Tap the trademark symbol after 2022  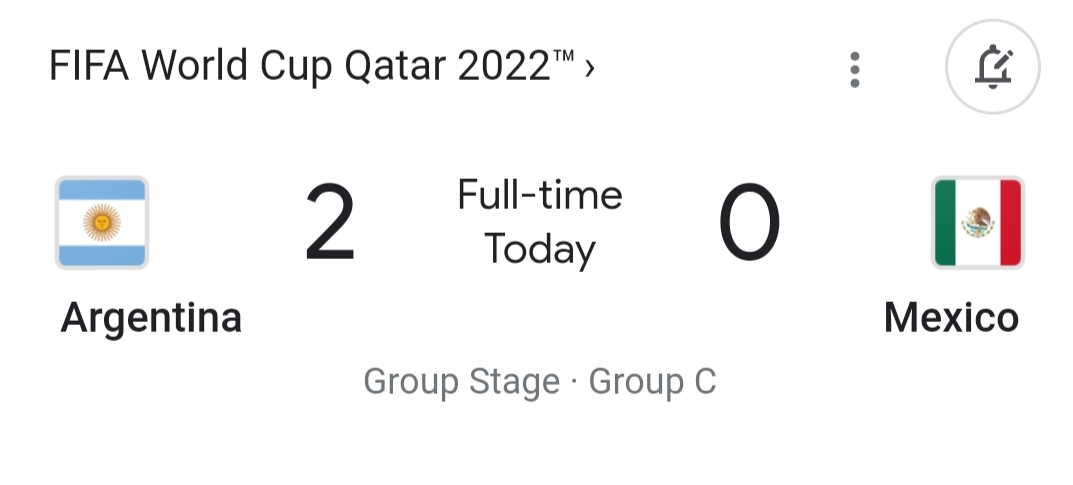[564, 56]
